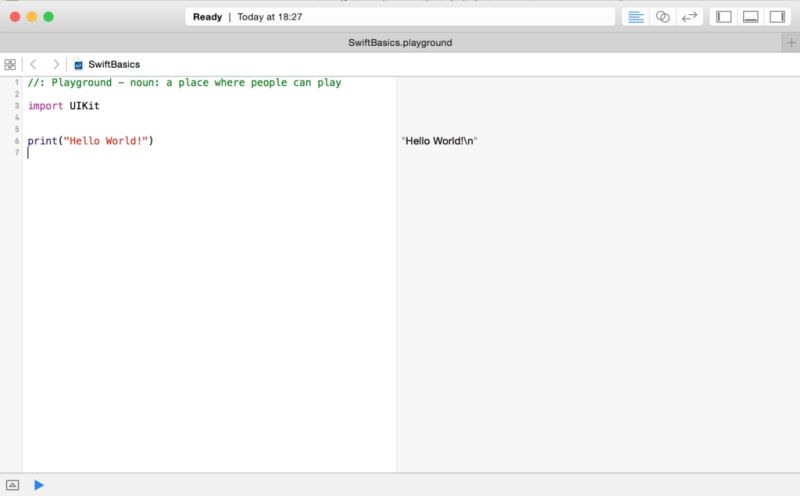Place cursor in print("Hello World!") line
Image resolution: width=800 pixels, height=496 pixels.
tap(90, 141)
